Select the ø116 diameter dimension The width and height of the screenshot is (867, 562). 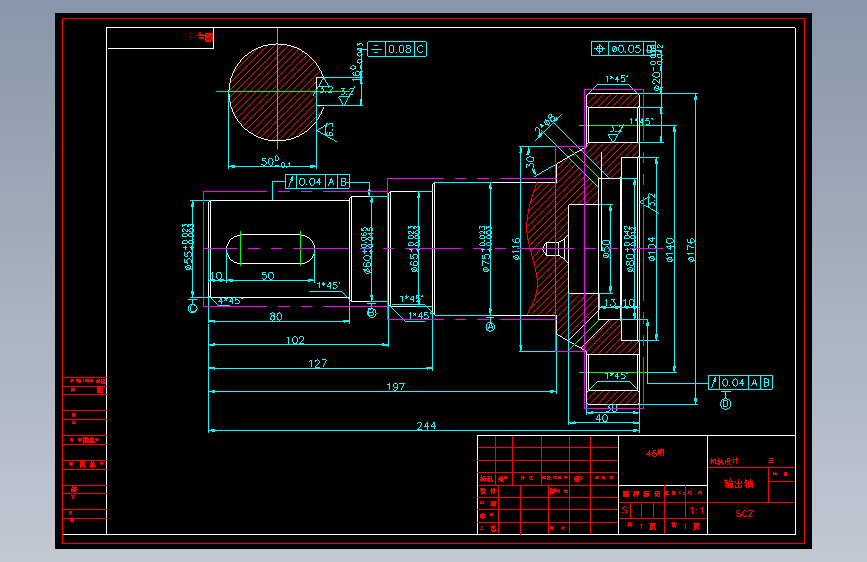516,249
